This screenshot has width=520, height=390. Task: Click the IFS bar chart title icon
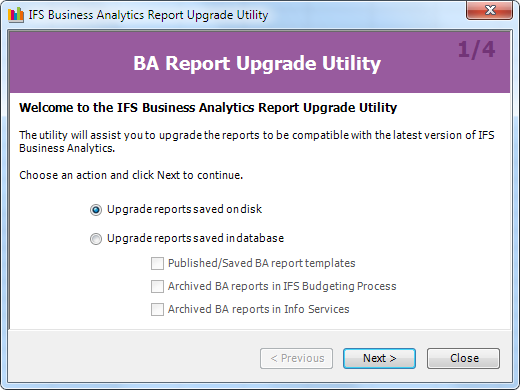16,15
